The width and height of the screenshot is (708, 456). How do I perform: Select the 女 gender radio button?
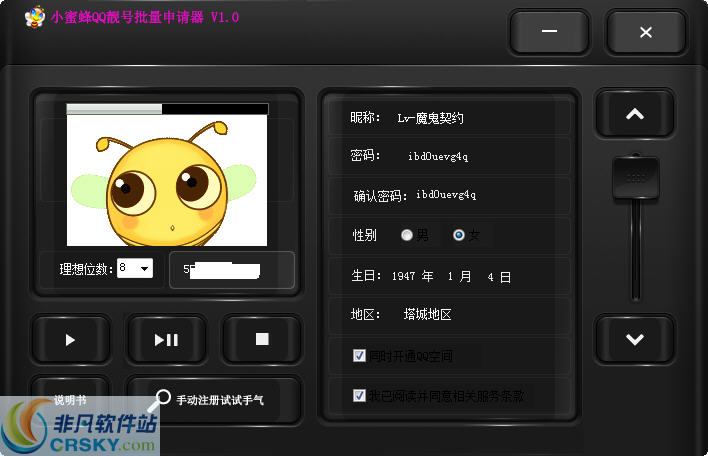pyautogui.click(x=459, y=235)
